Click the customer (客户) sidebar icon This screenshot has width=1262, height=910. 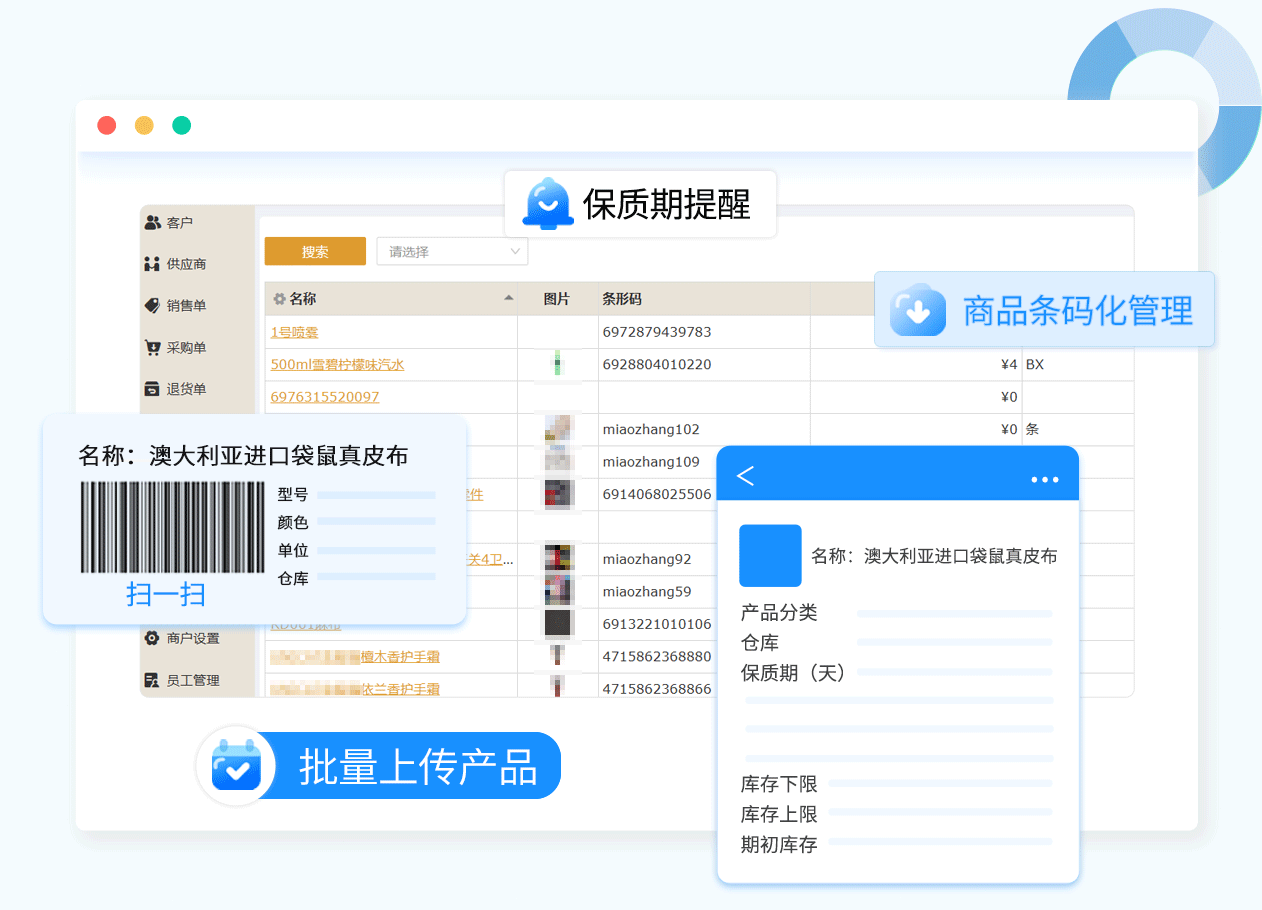[152, 223]
